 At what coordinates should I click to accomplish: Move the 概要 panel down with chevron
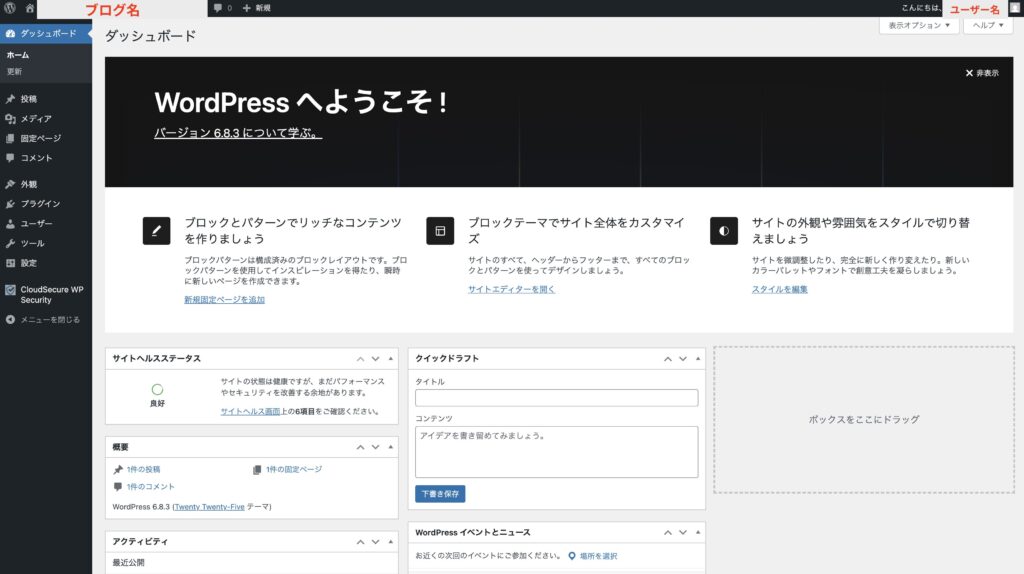375,447
